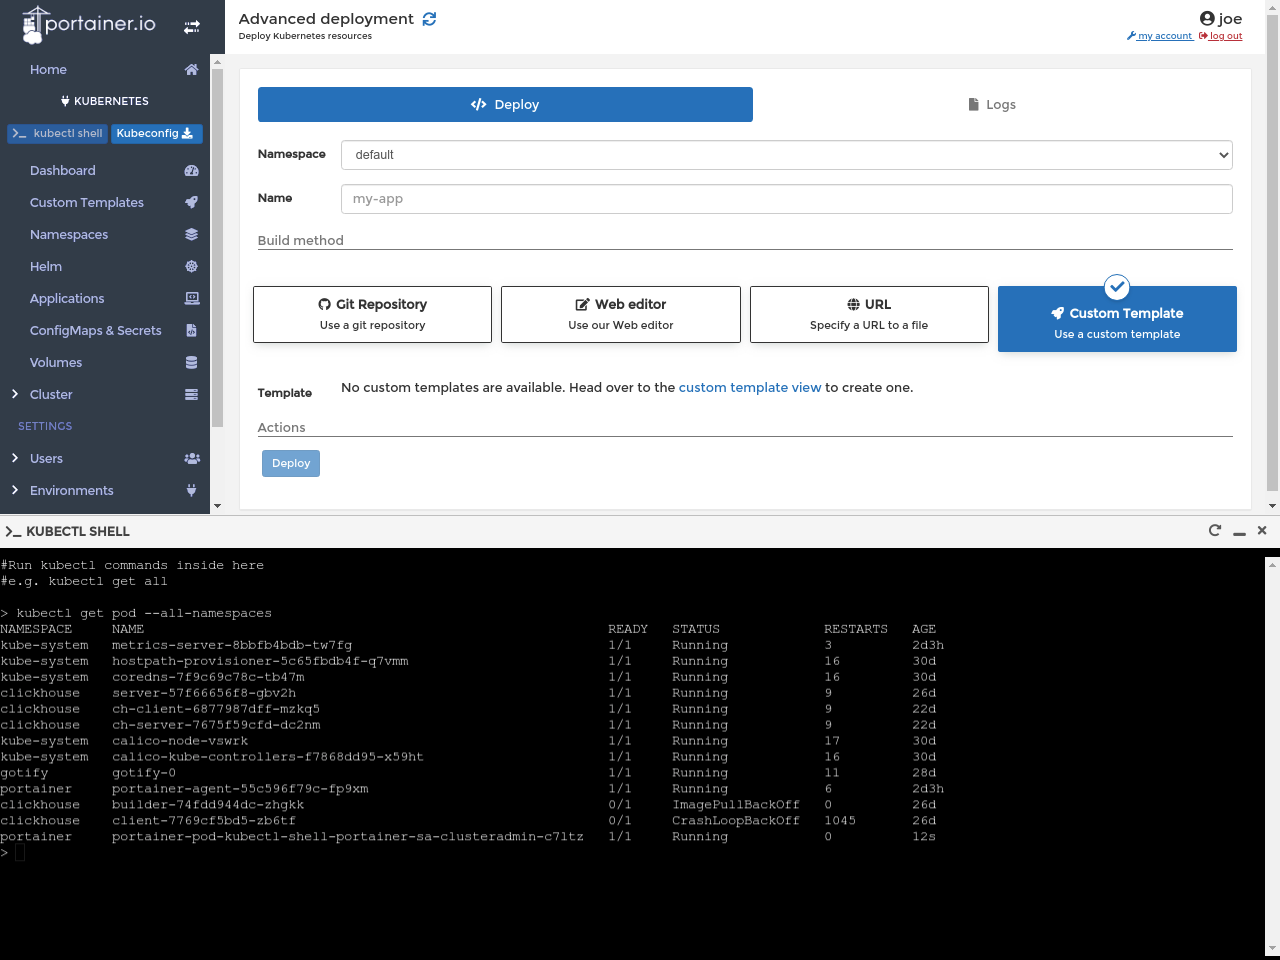This screenshot has height=960, width=1280.
Task: Refresh the Advanced deployment page icon
Action: tap(429, 19)
